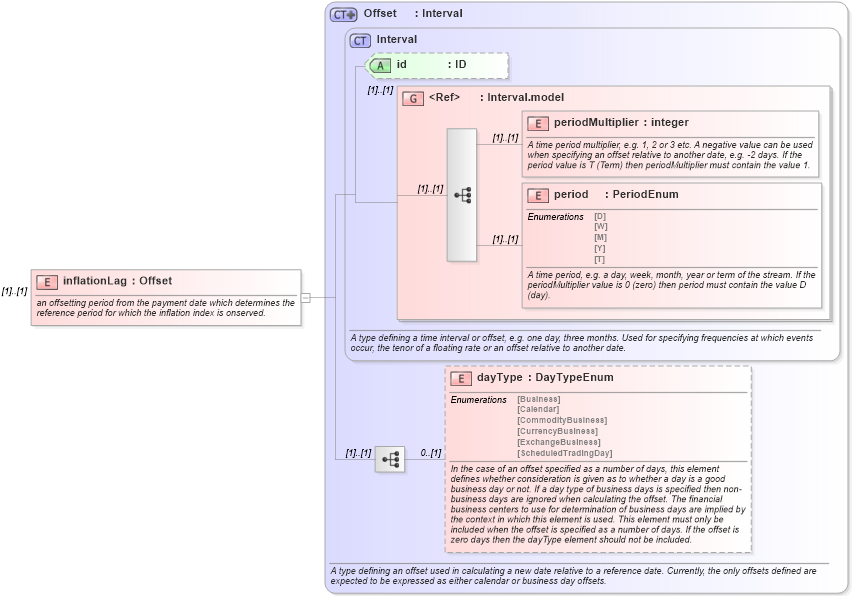The width and height of the screenshot is (852, 596).
Task: Click the Enumerations label in period box
Action: 555,217
